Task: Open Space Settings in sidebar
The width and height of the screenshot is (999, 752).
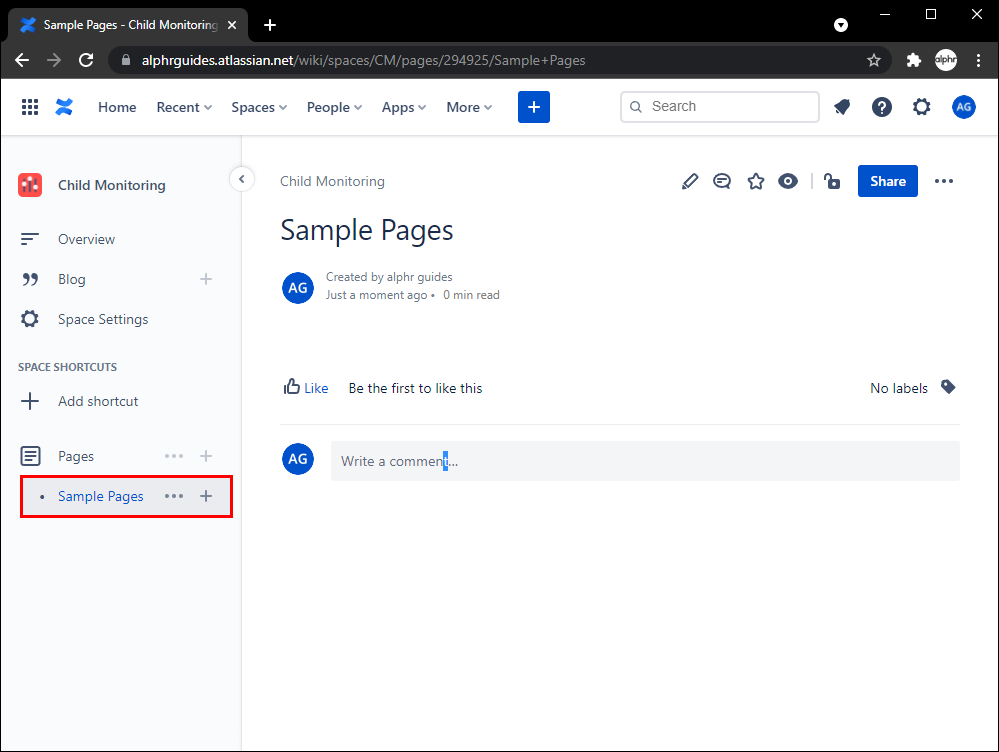Action: [102, 319]
